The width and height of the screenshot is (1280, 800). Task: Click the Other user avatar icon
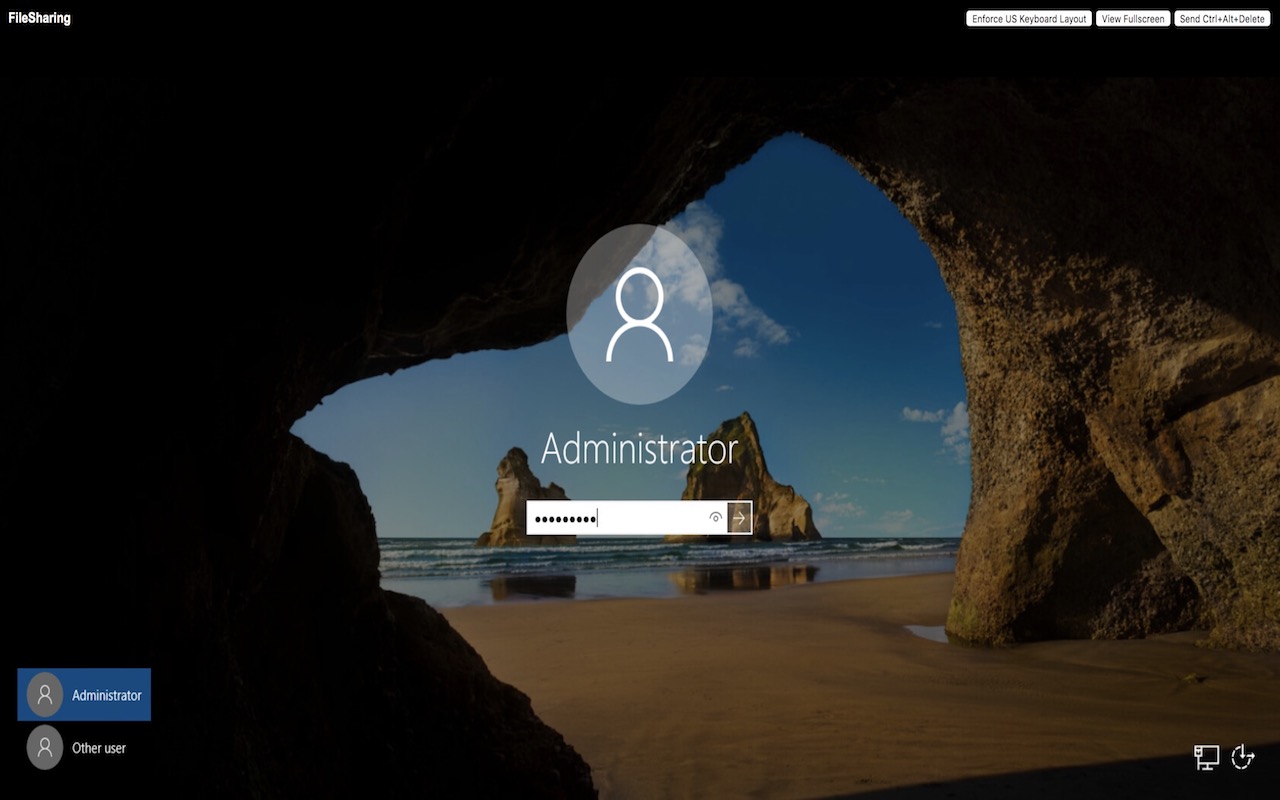45,747
